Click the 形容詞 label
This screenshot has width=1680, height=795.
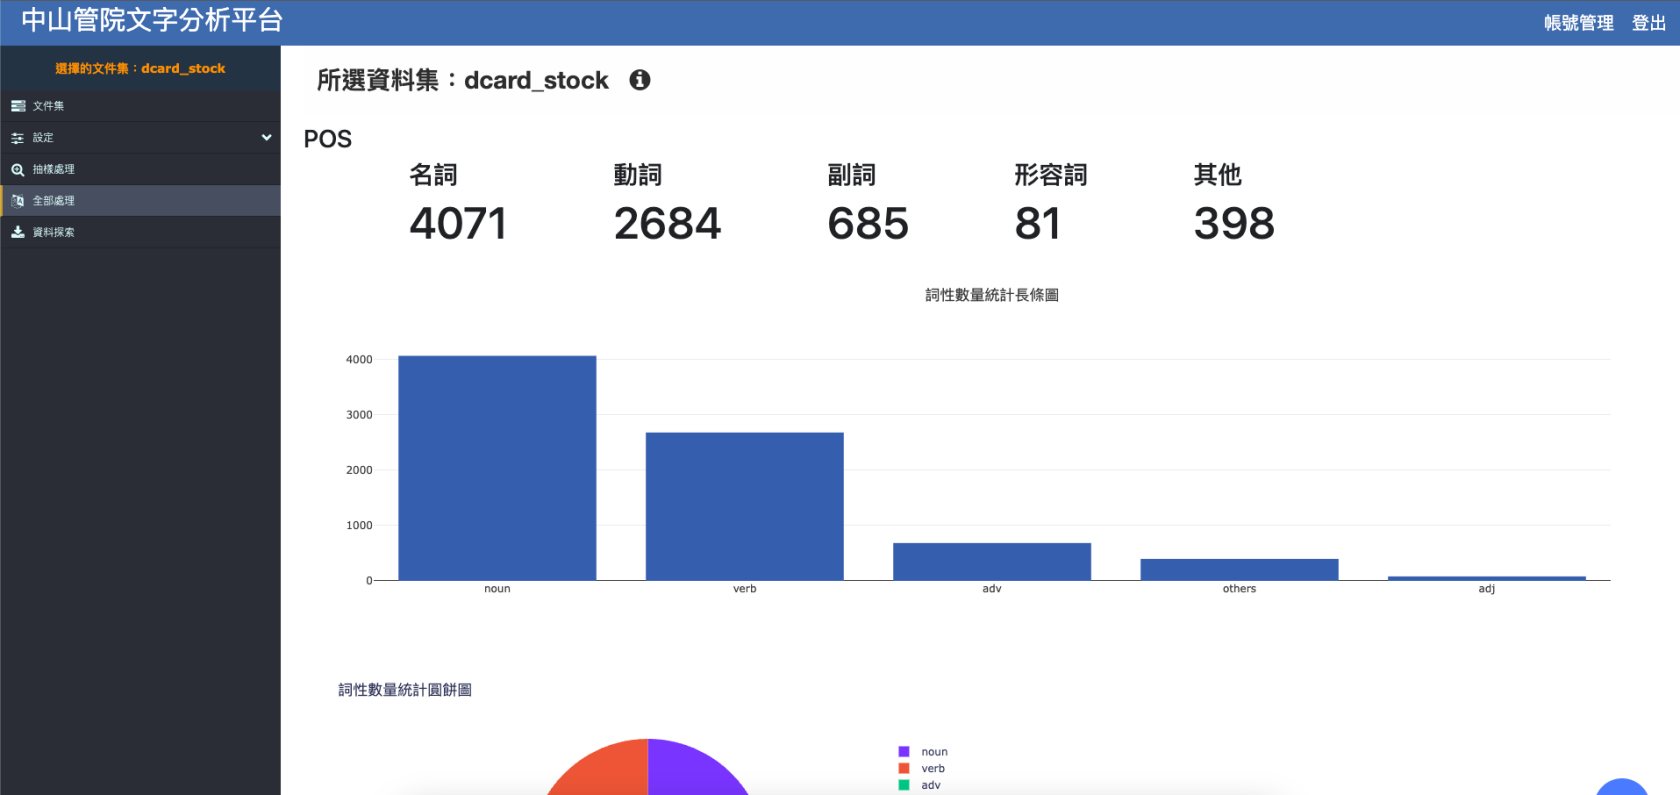click(1051, 175)
